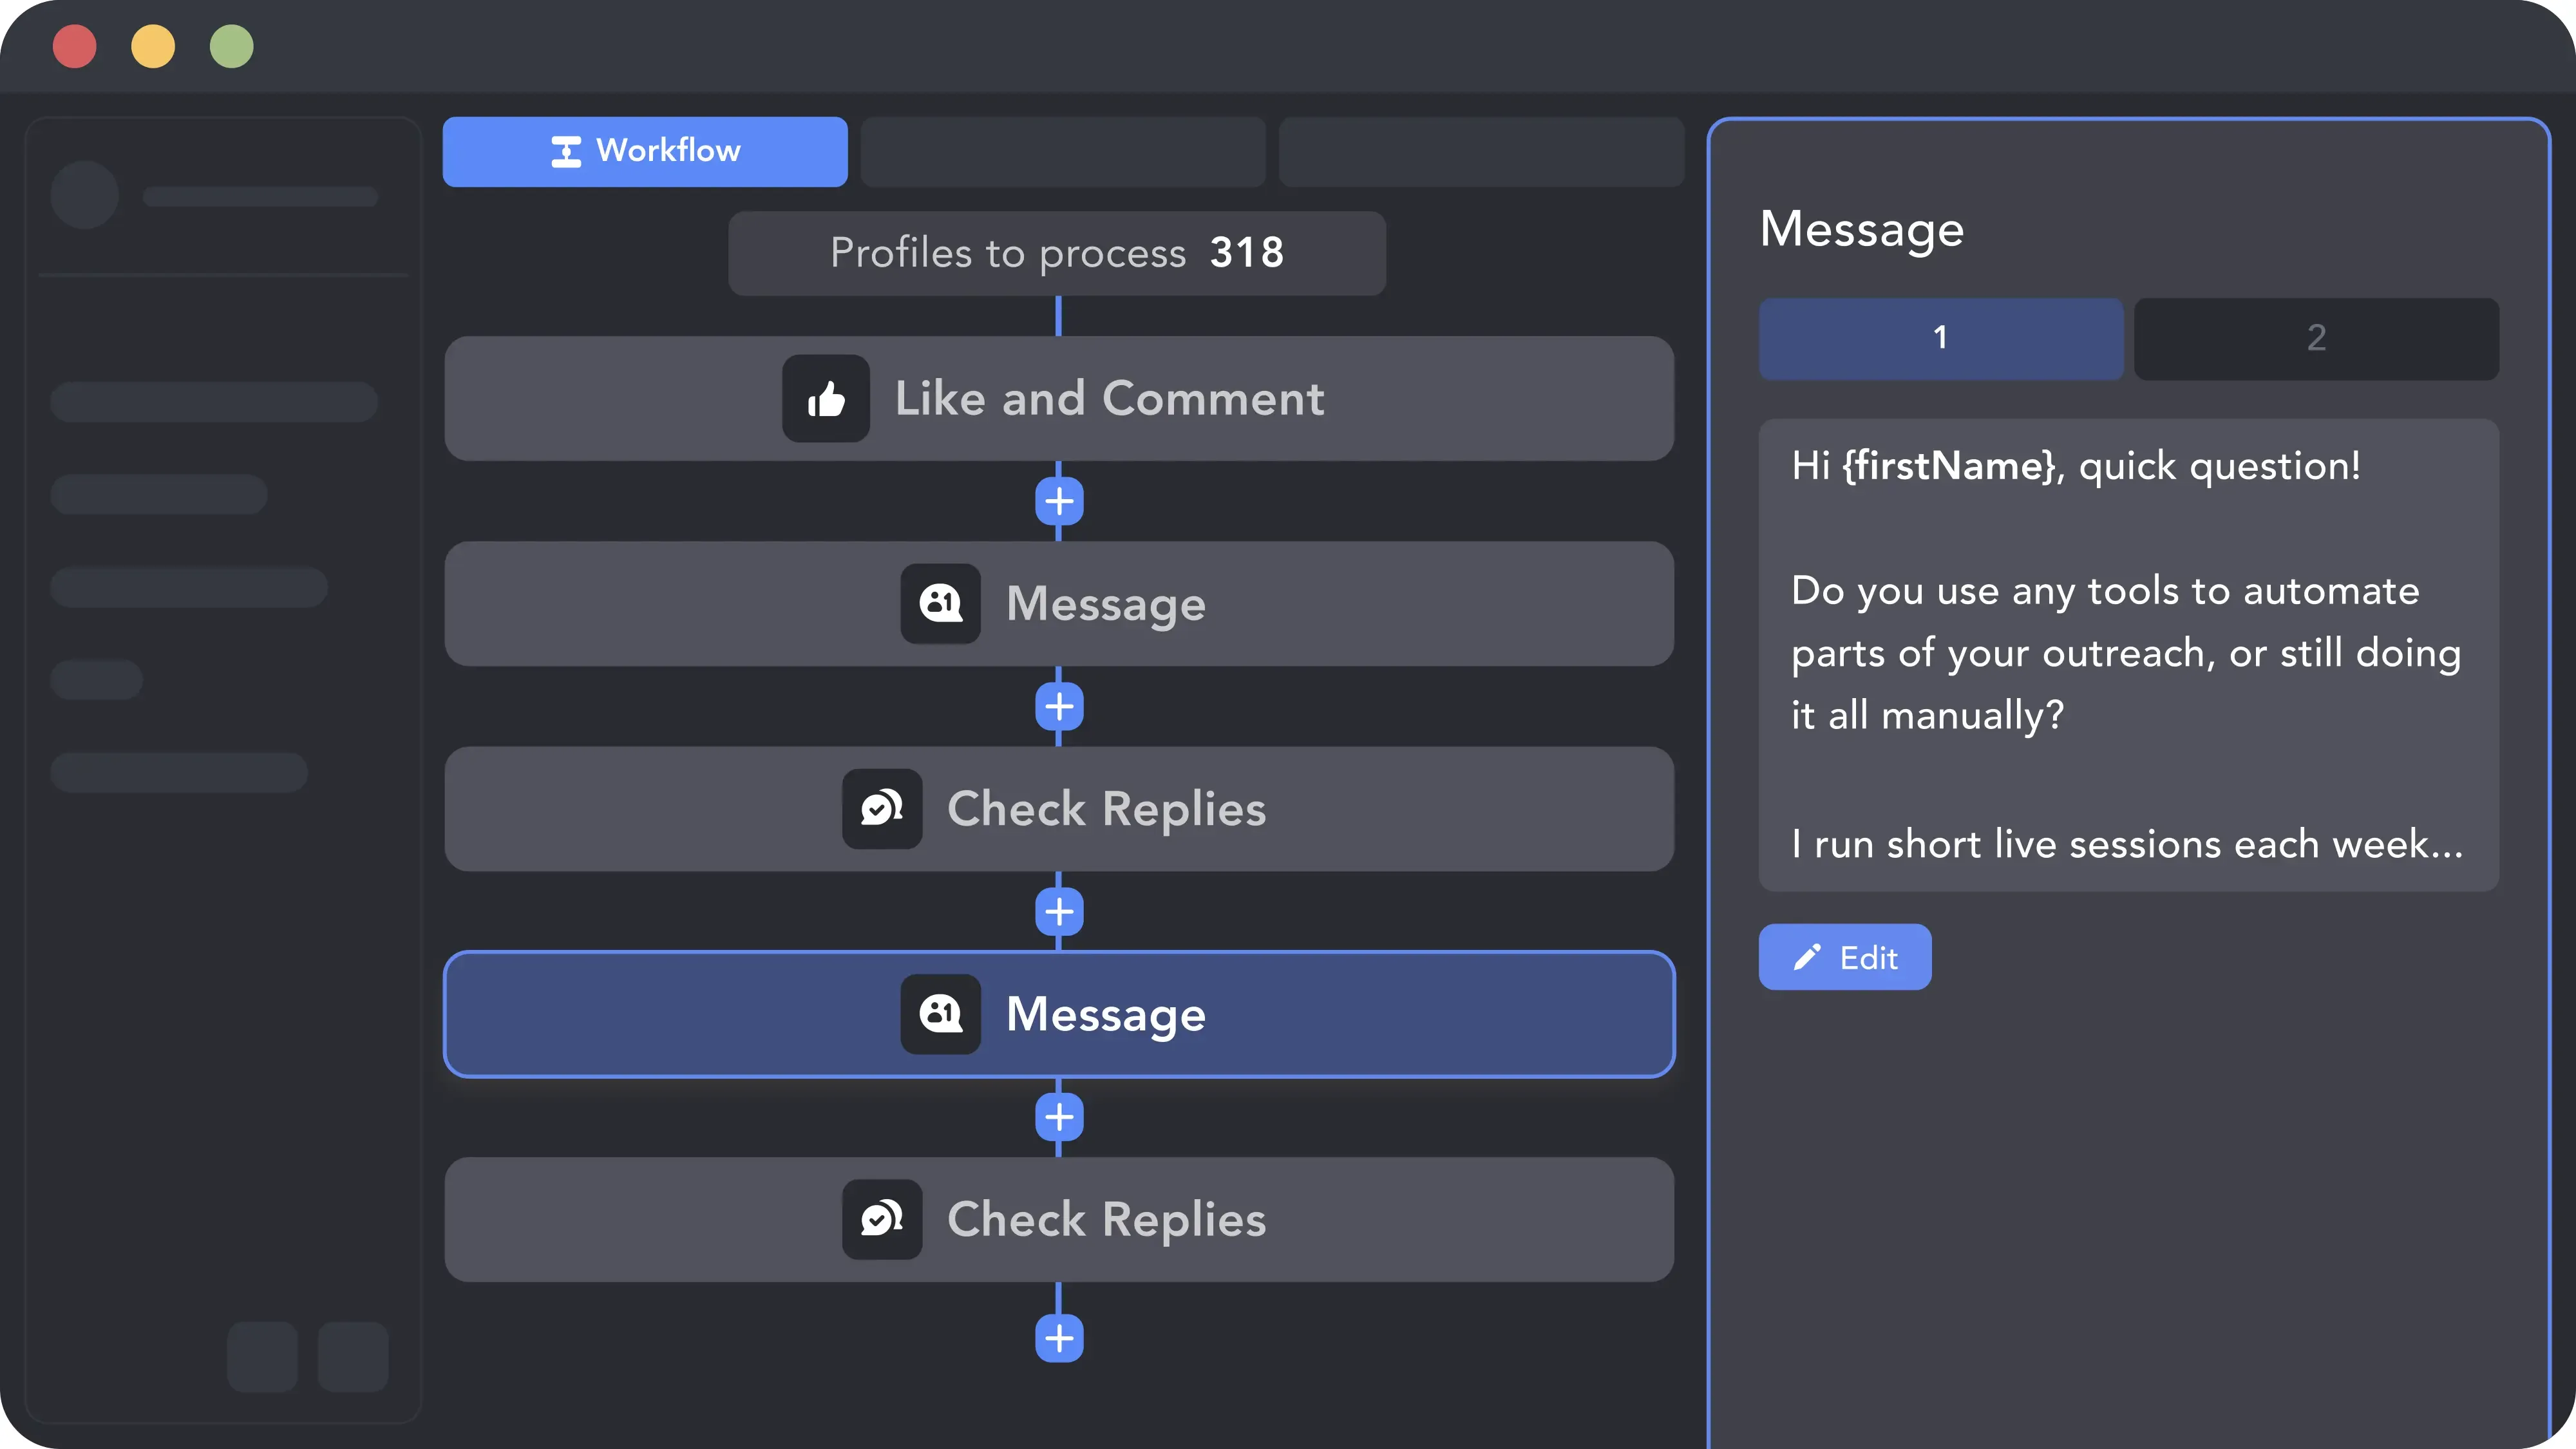Add step at end of workflow
This screenshot has width=2576, height=1449.
1059,1338
